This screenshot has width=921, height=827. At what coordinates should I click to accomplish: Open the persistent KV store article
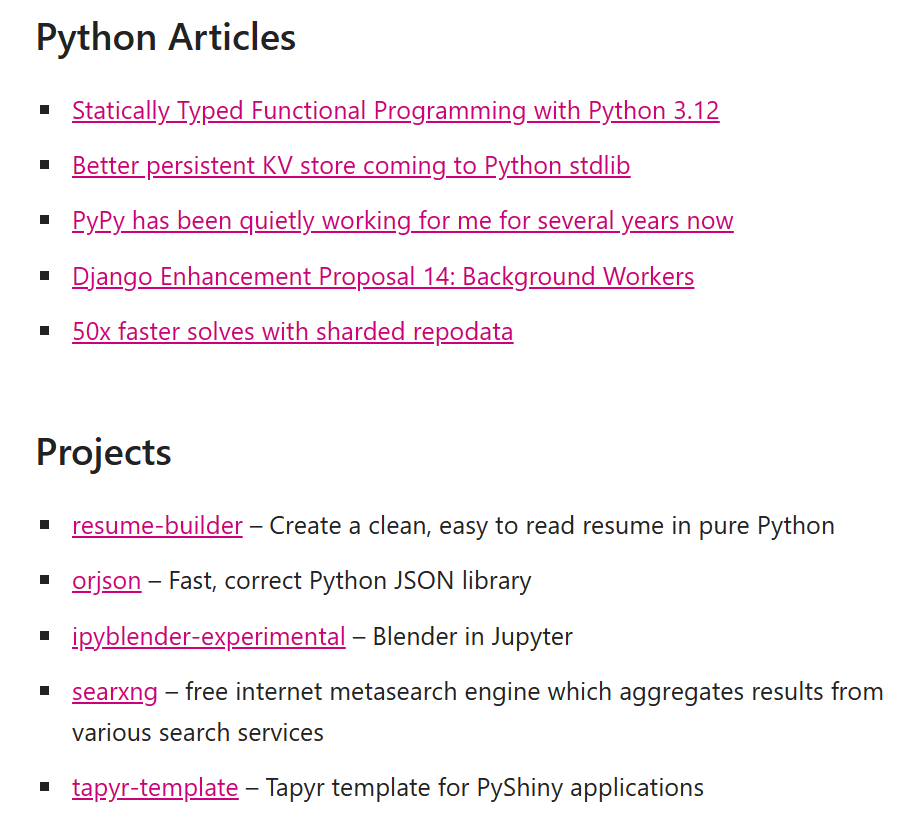[x=351, y=166]
